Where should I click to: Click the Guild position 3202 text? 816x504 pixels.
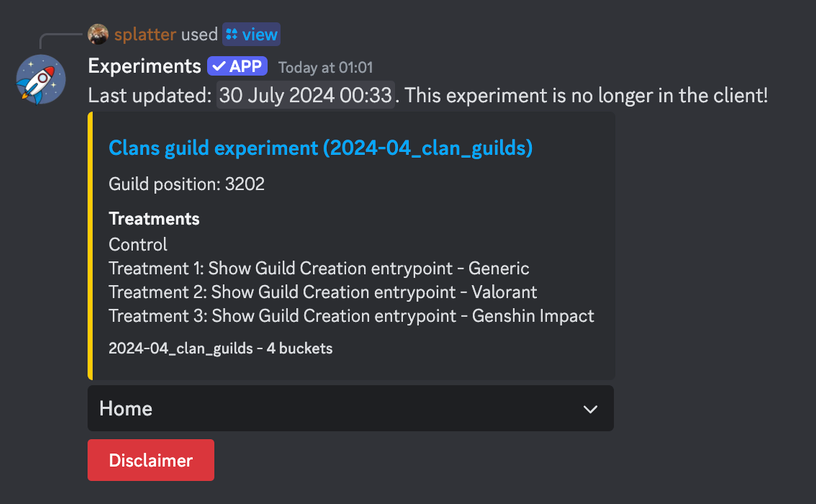coord(186,184)
